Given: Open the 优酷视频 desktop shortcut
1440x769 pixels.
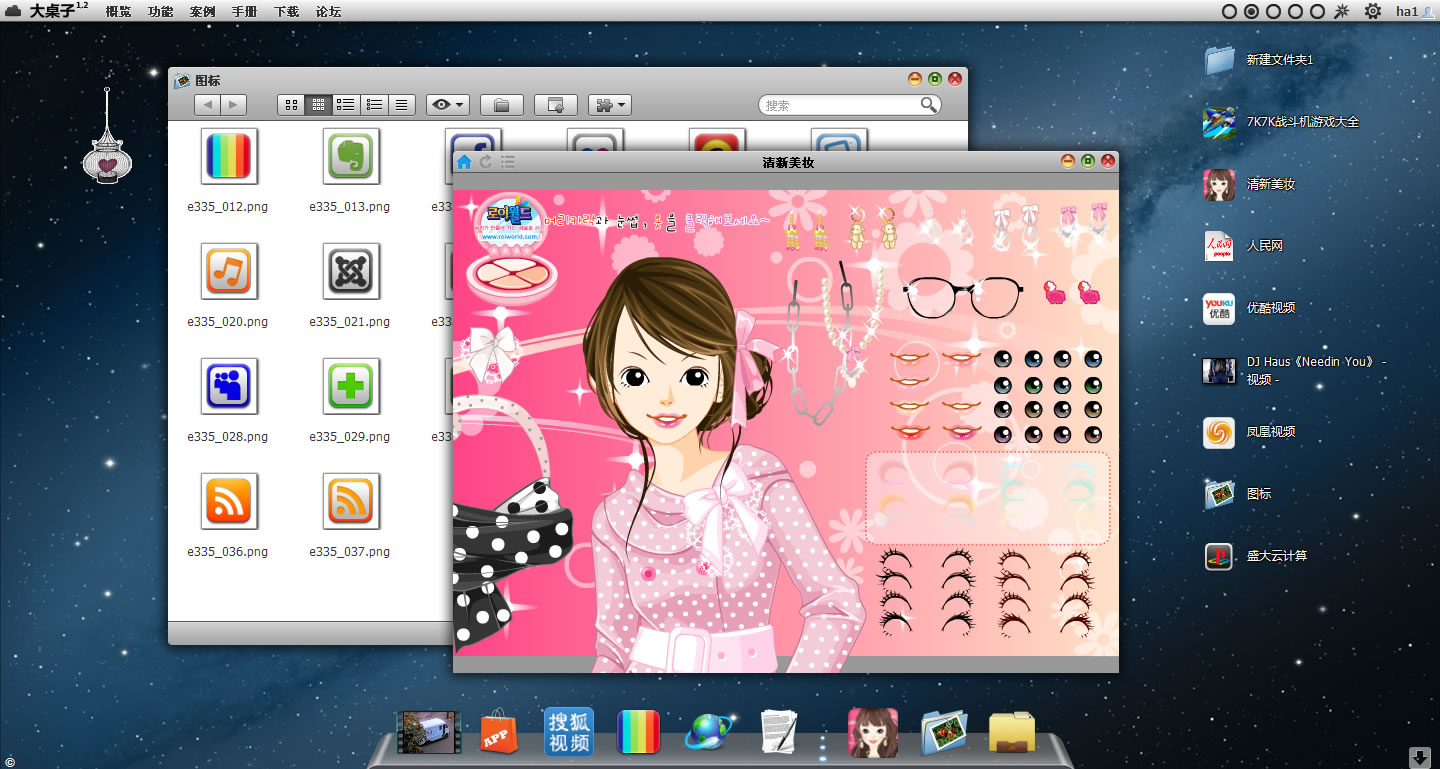Looking at the screenshot, I should tap(1220, 308).
